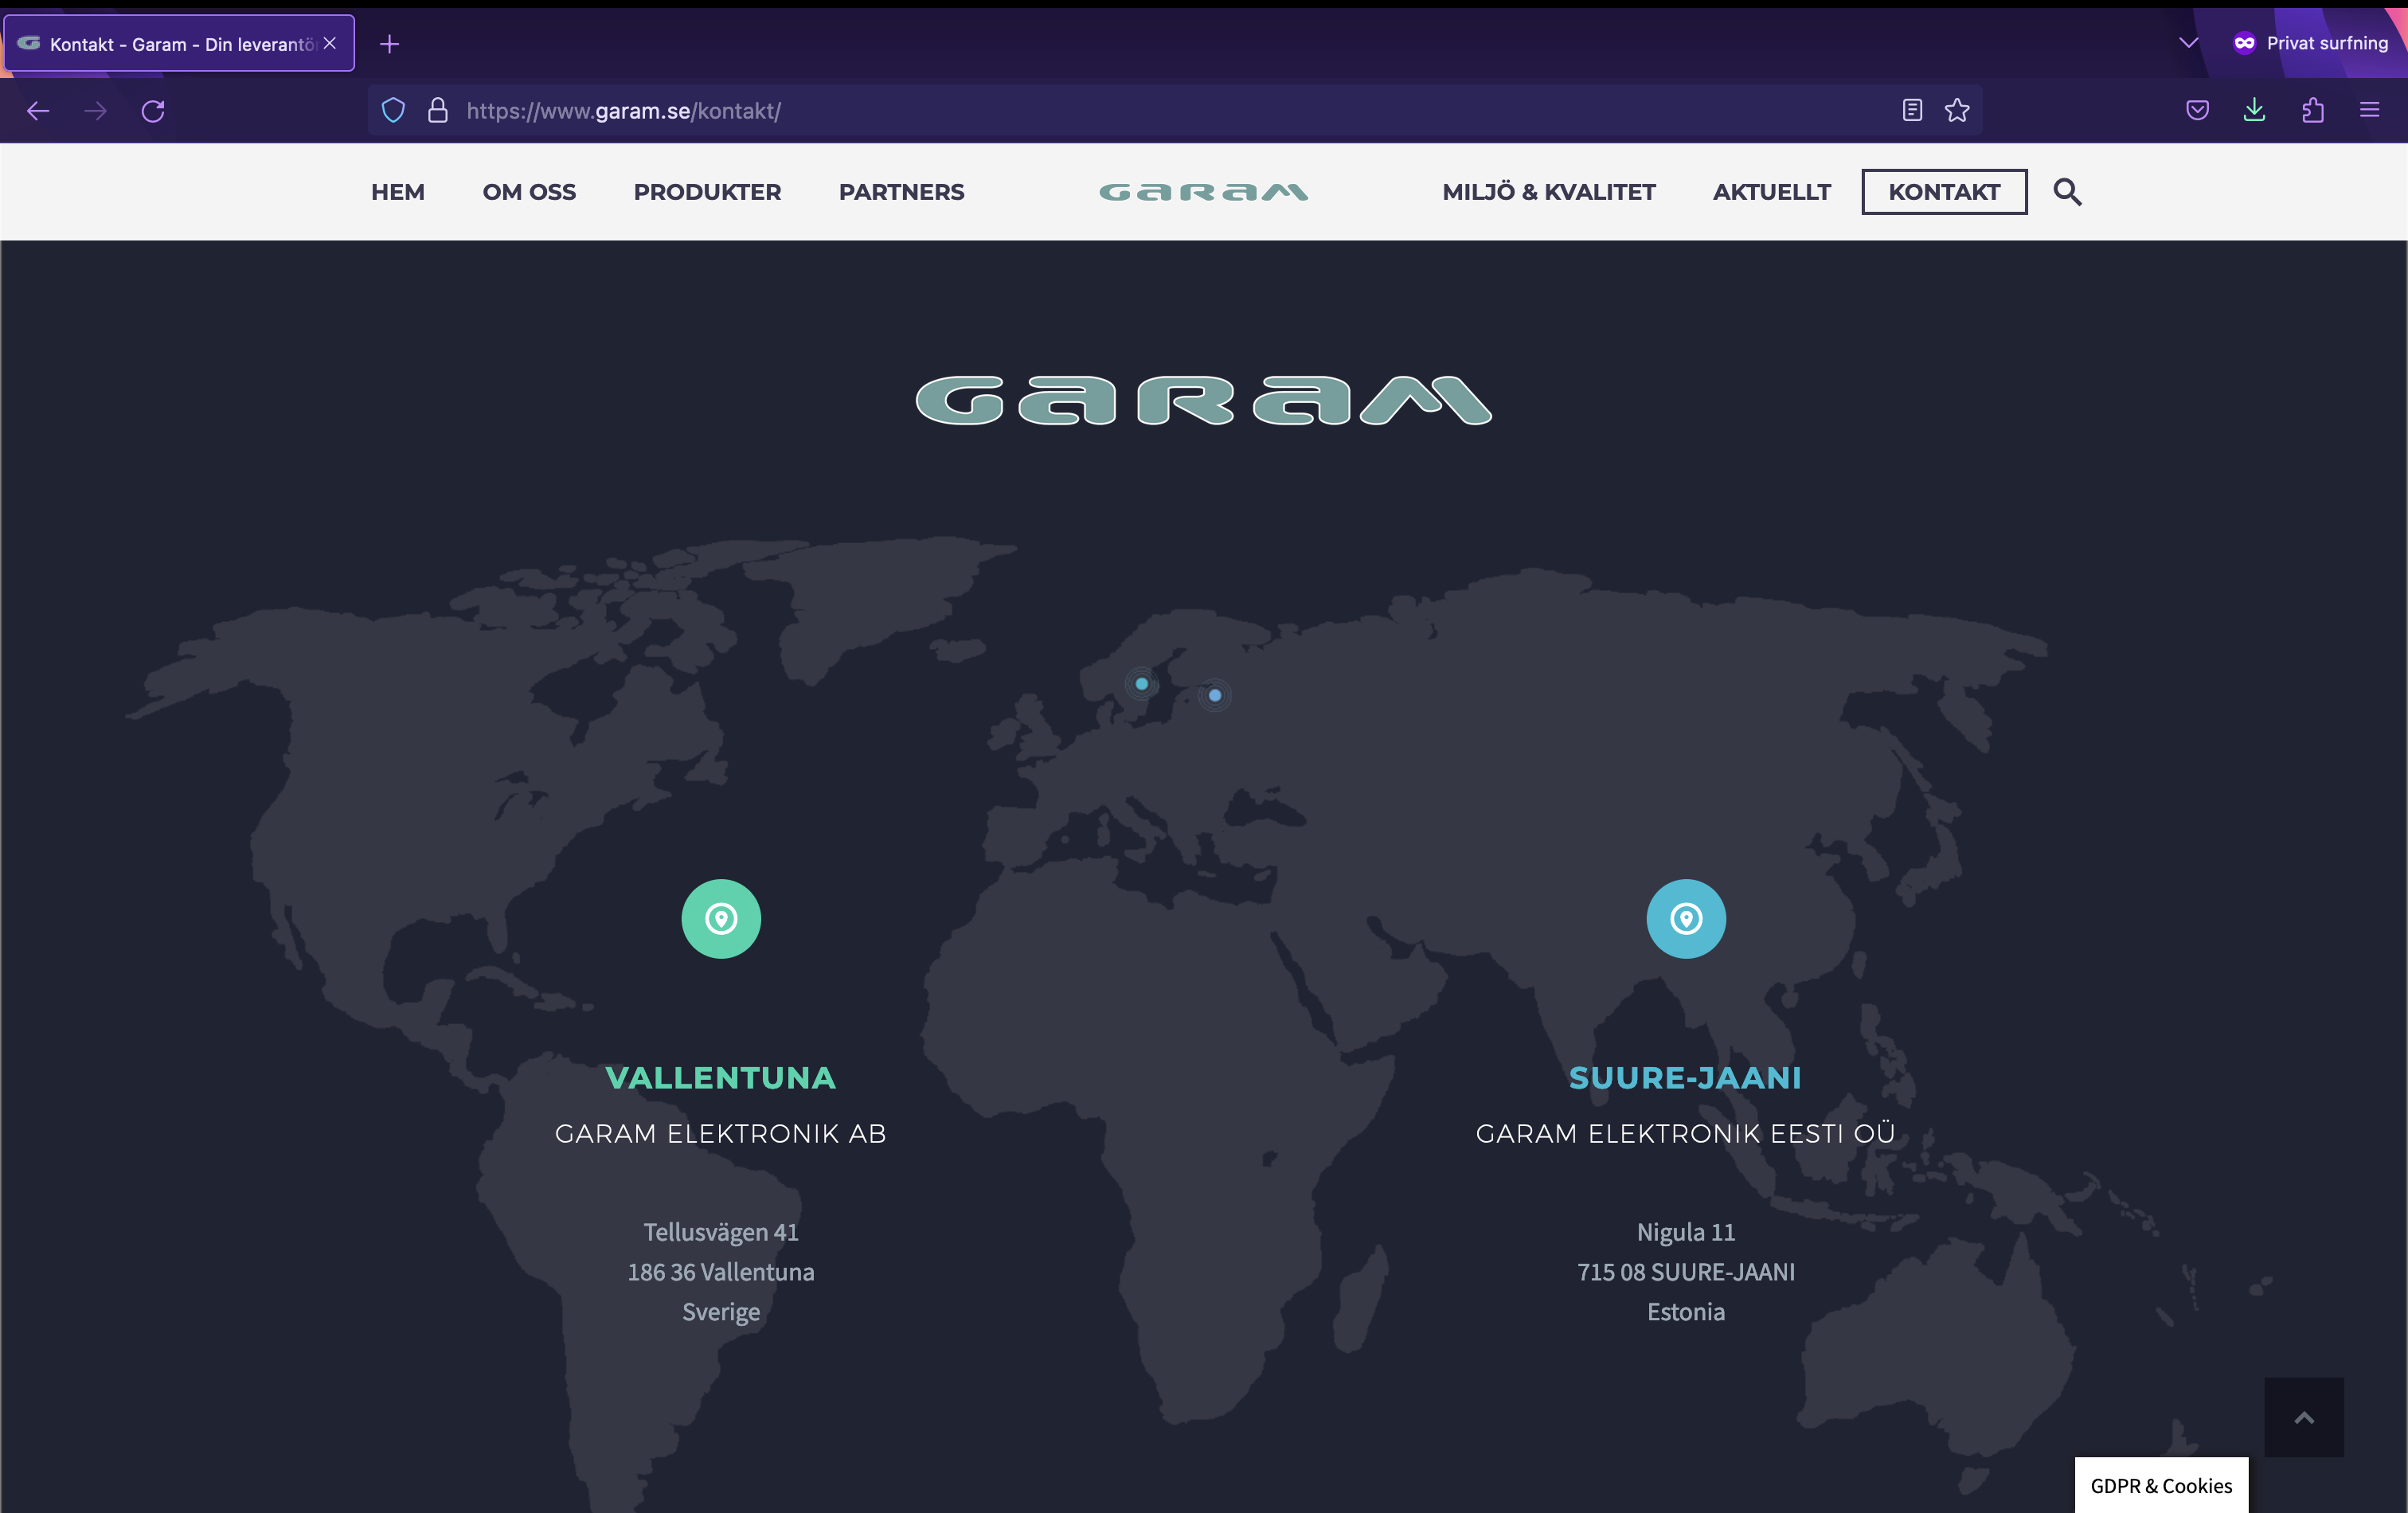Save page to Pocket
The height and width of the screenshot is (1513, 2408).
point(2197,110)
